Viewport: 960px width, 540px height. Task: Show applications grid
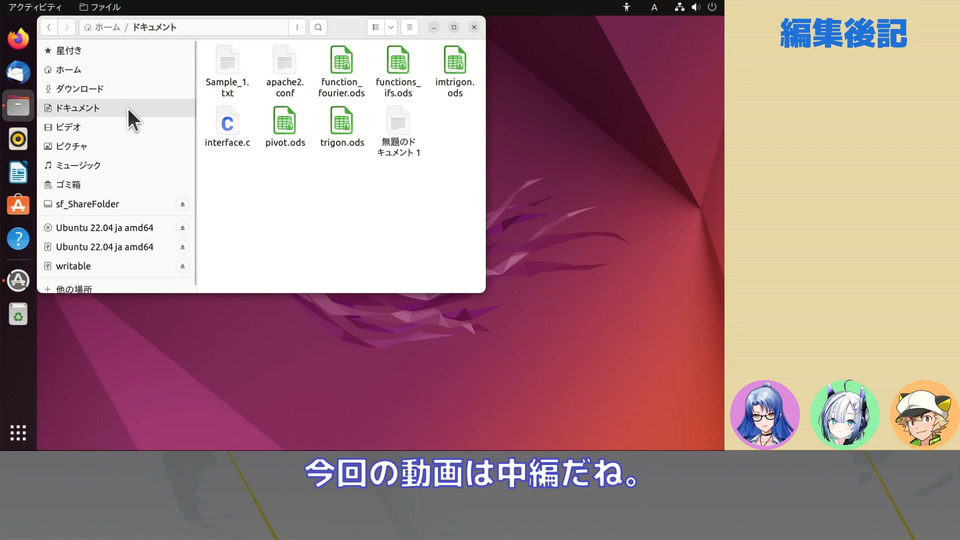click(x=18, y=433)
